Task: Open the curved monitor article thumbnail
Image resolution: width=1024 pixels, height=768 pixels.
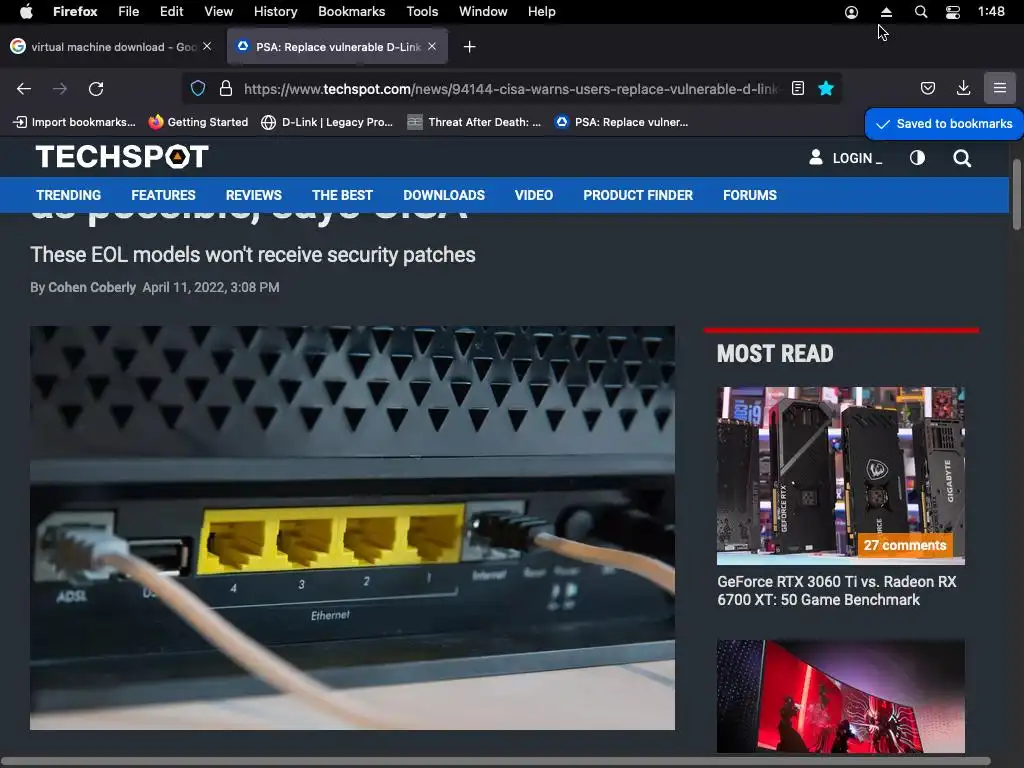Action: tap(840, 696)
